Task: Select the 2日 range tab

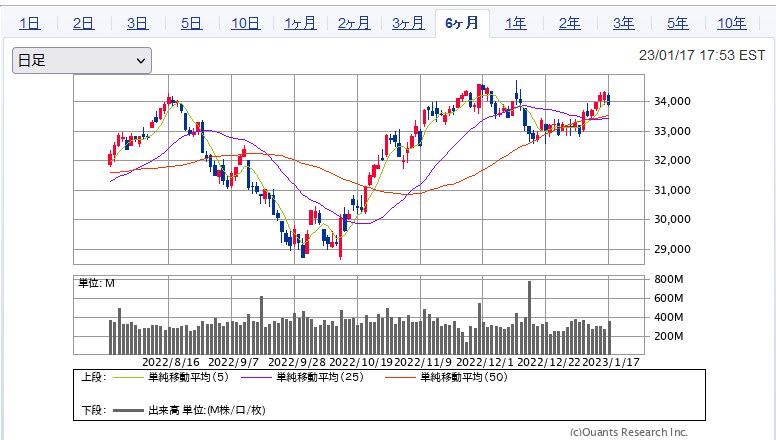Action: tap(84, 23)
